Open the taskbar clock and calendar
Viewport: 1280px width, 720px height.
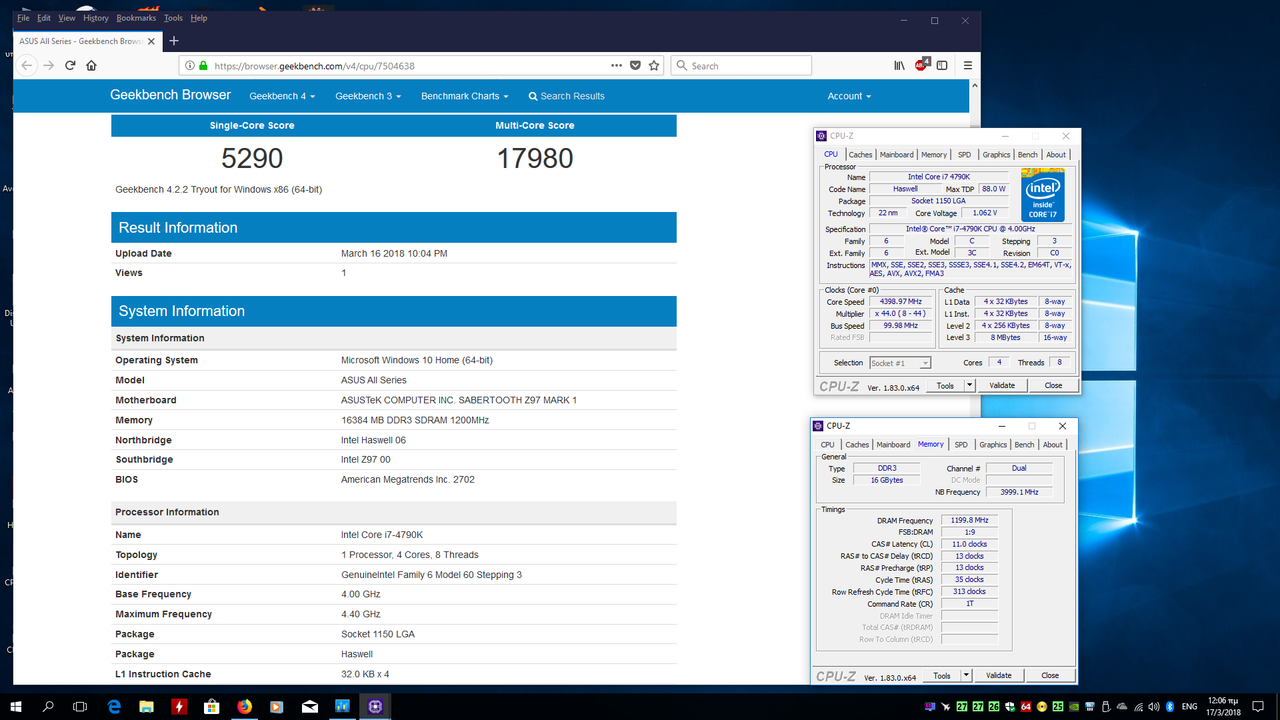(1225, 706)
